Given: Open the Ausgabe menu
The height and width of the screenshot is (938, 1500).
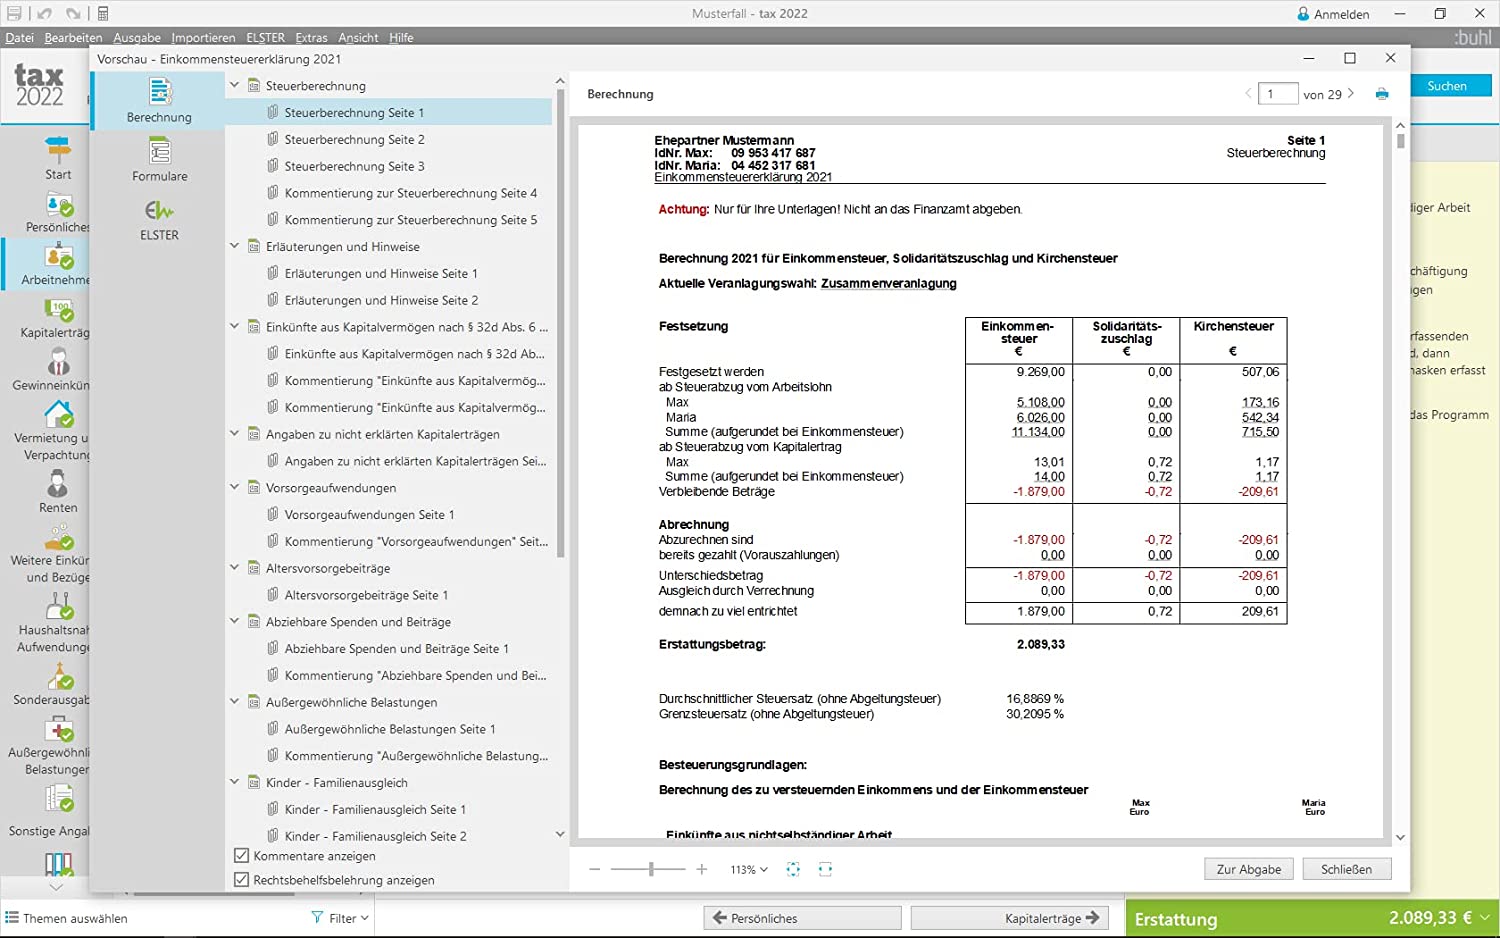Looking at the screenshot, I should pos(137,37).
